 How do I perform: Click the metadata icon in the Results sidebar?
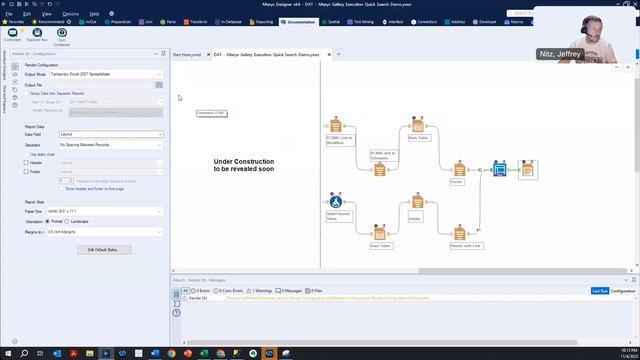point(176,304)
